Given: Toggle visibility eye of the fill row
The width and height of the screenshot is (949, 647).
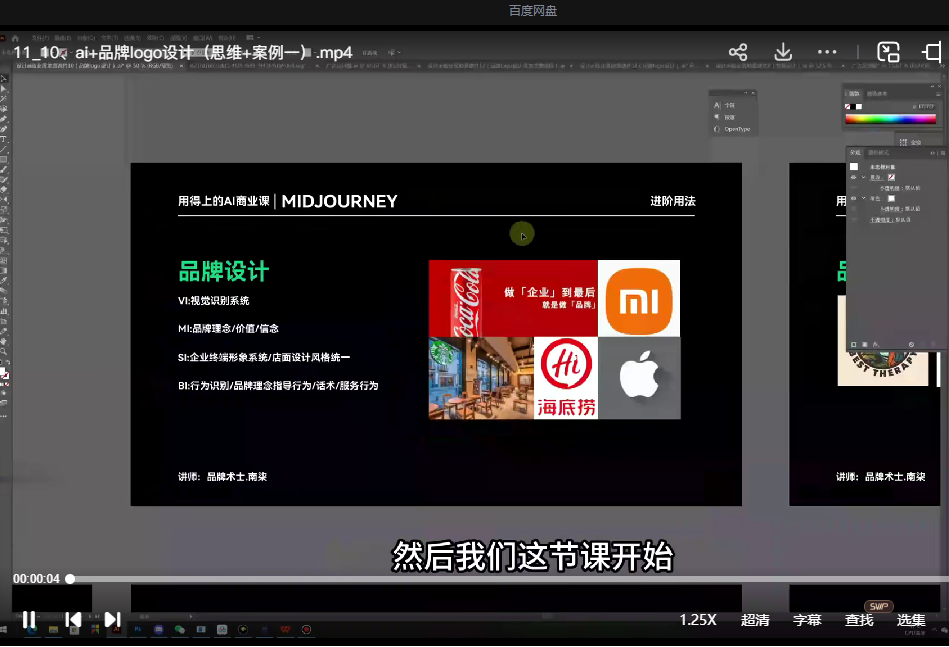Looking at the screenshot, I should [853, 198].
